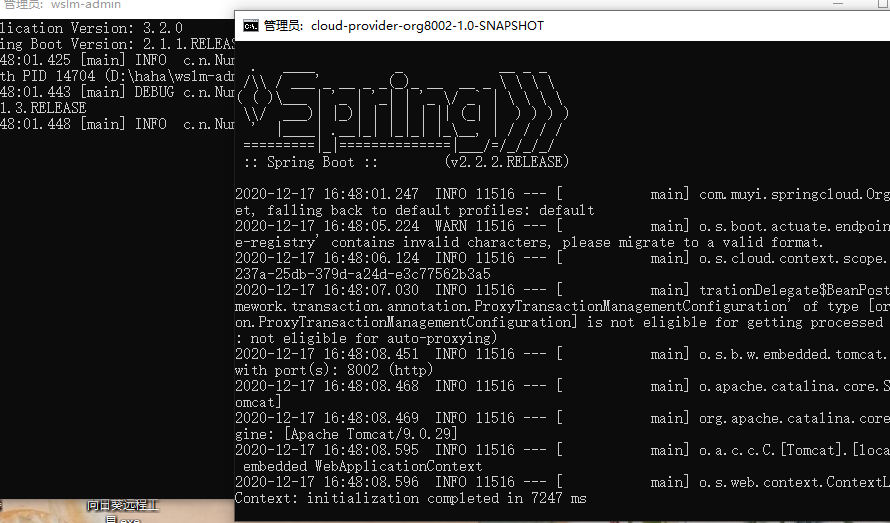
Task: Click 'with port(s): 8002 (http)' text
Action: pos(334,370)
